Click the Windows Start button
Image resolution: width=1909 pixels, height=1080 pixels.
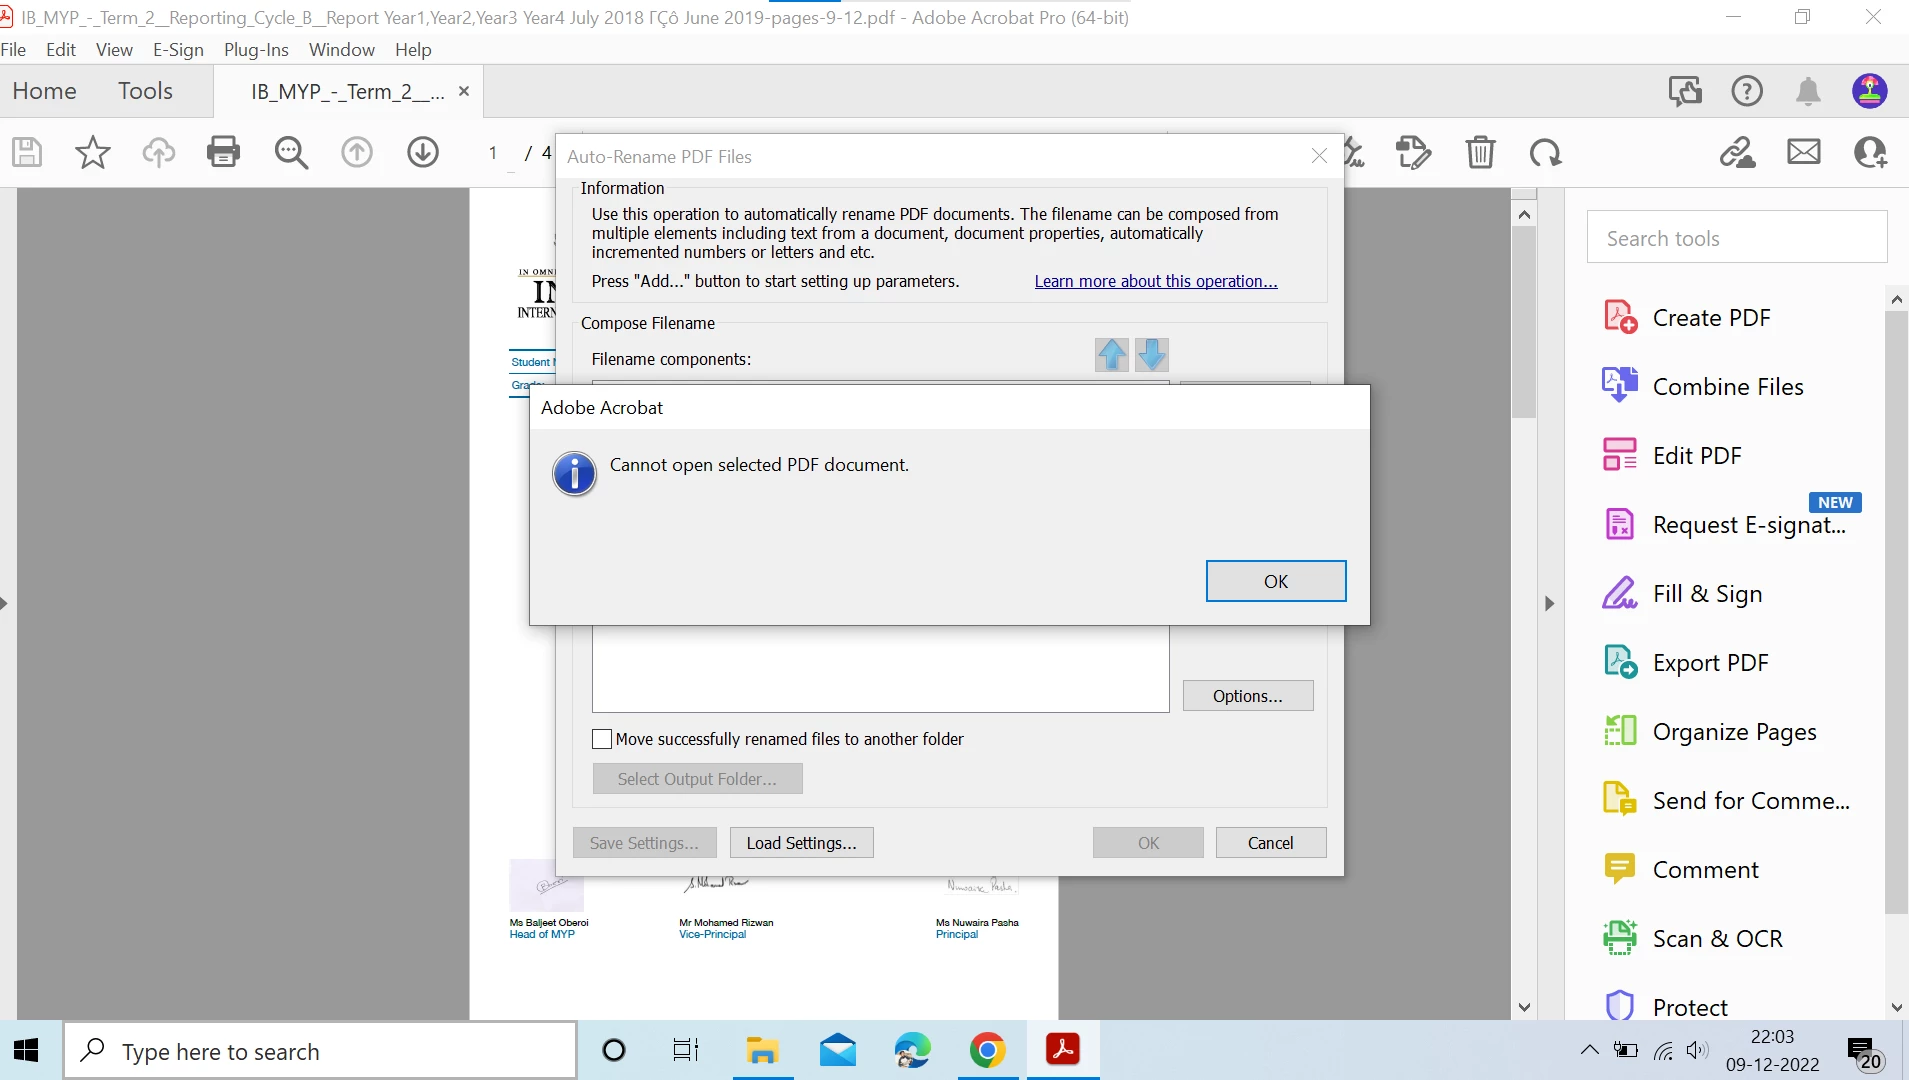pos(27,1051)
